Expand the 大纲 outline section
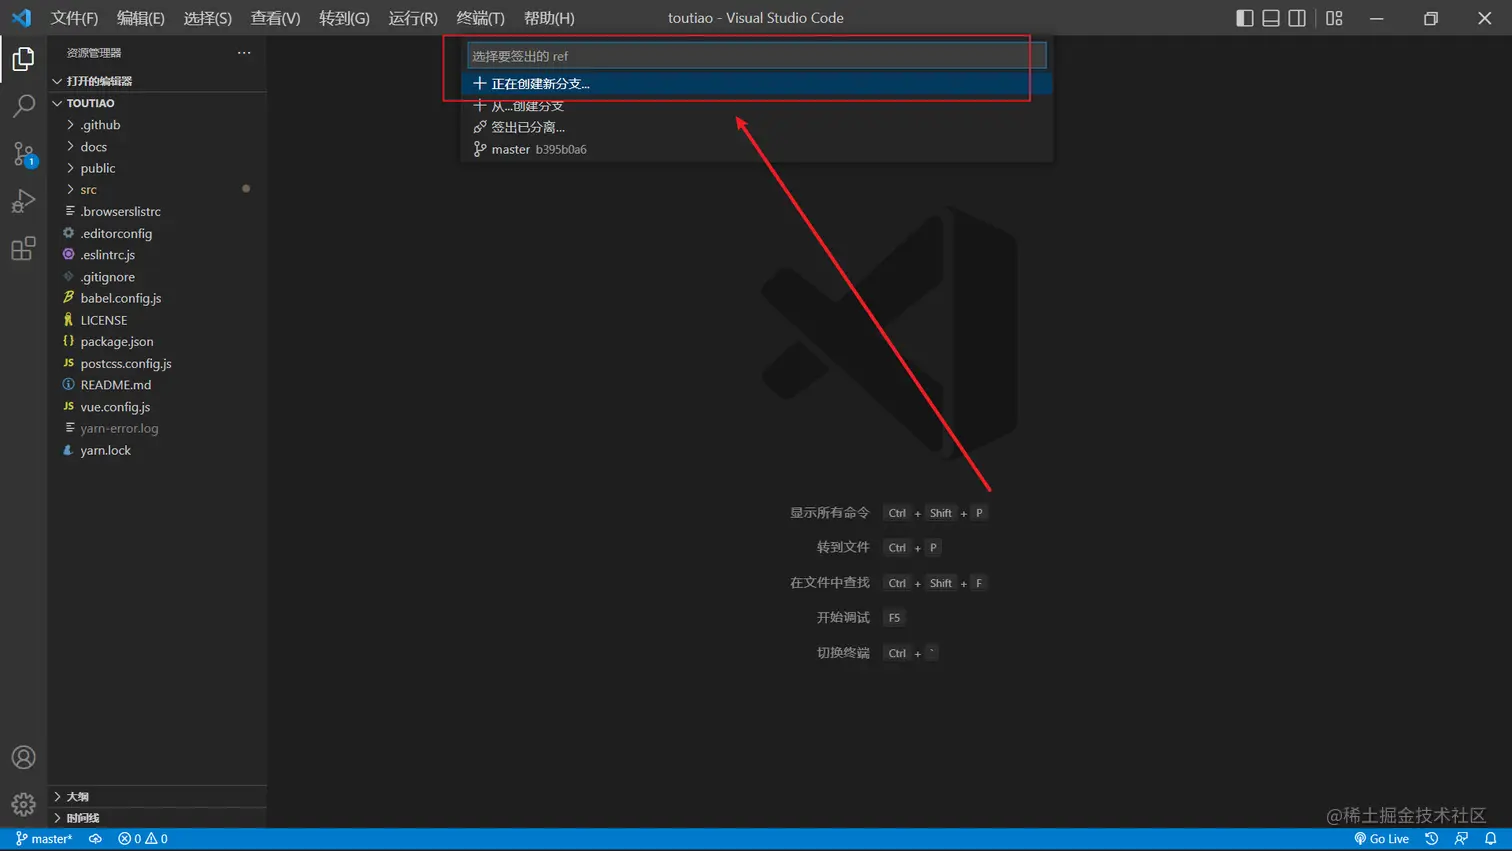The image size is (1512, 851). 157,797
